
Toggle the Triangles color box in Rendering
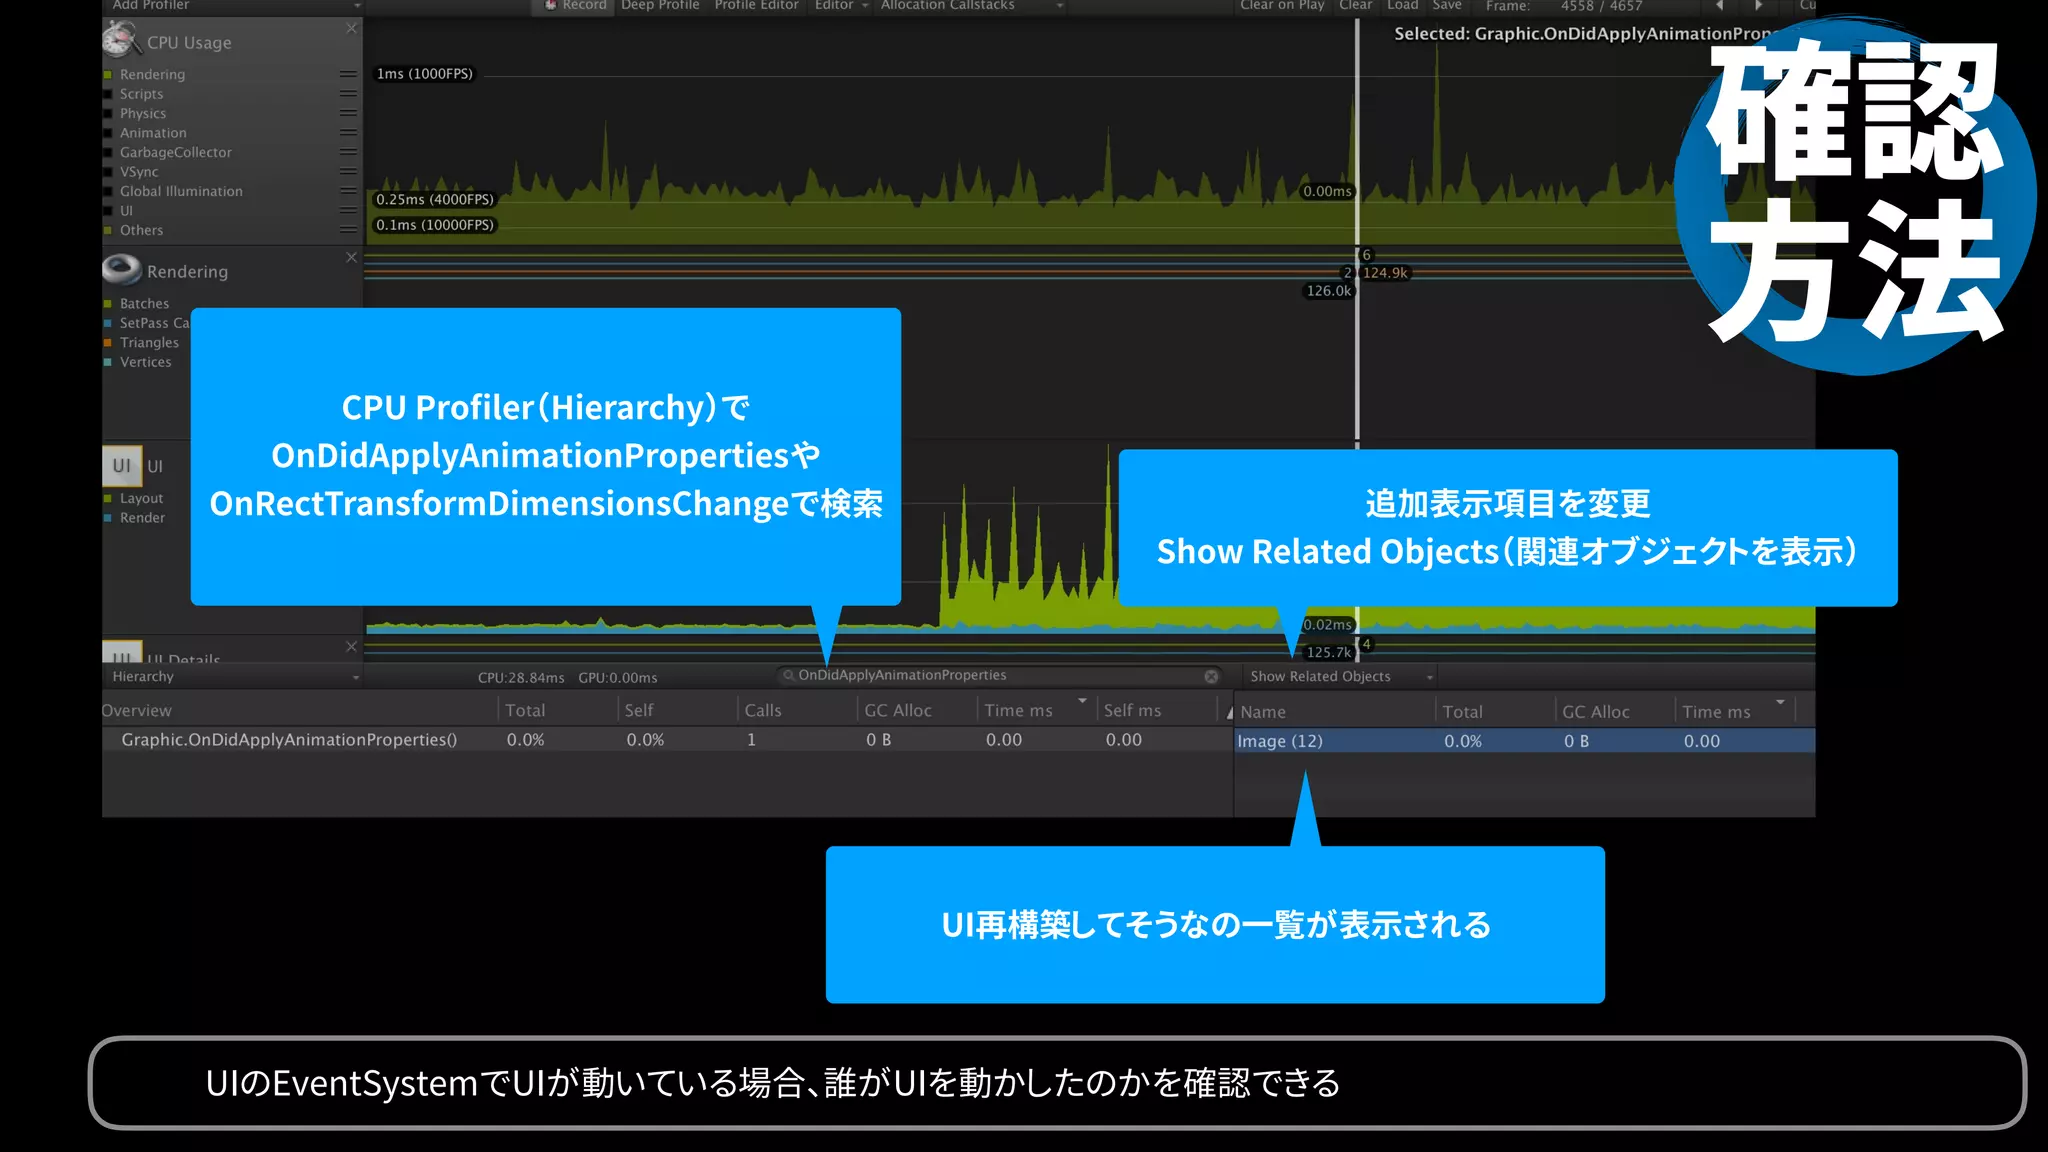[x=108, y=343]
